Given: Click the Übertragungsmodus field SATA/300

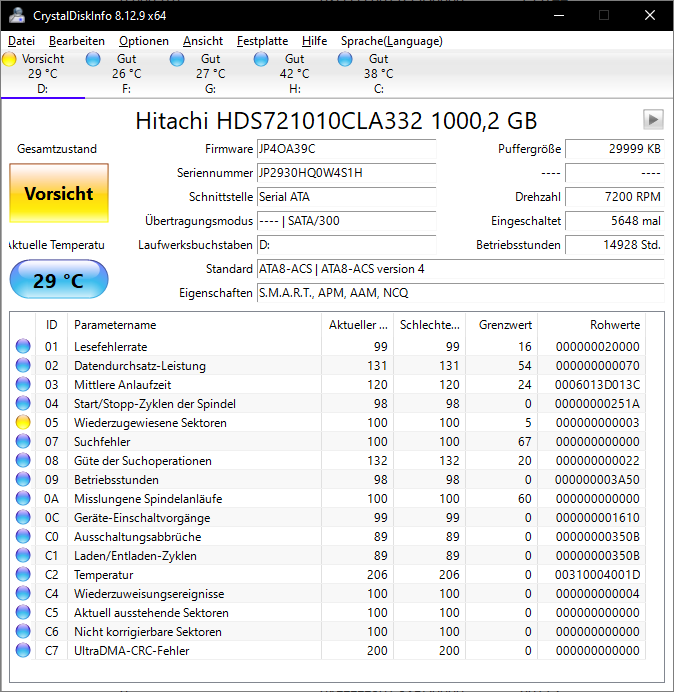Looking at the screenshot, I should [x=346, y=221].
